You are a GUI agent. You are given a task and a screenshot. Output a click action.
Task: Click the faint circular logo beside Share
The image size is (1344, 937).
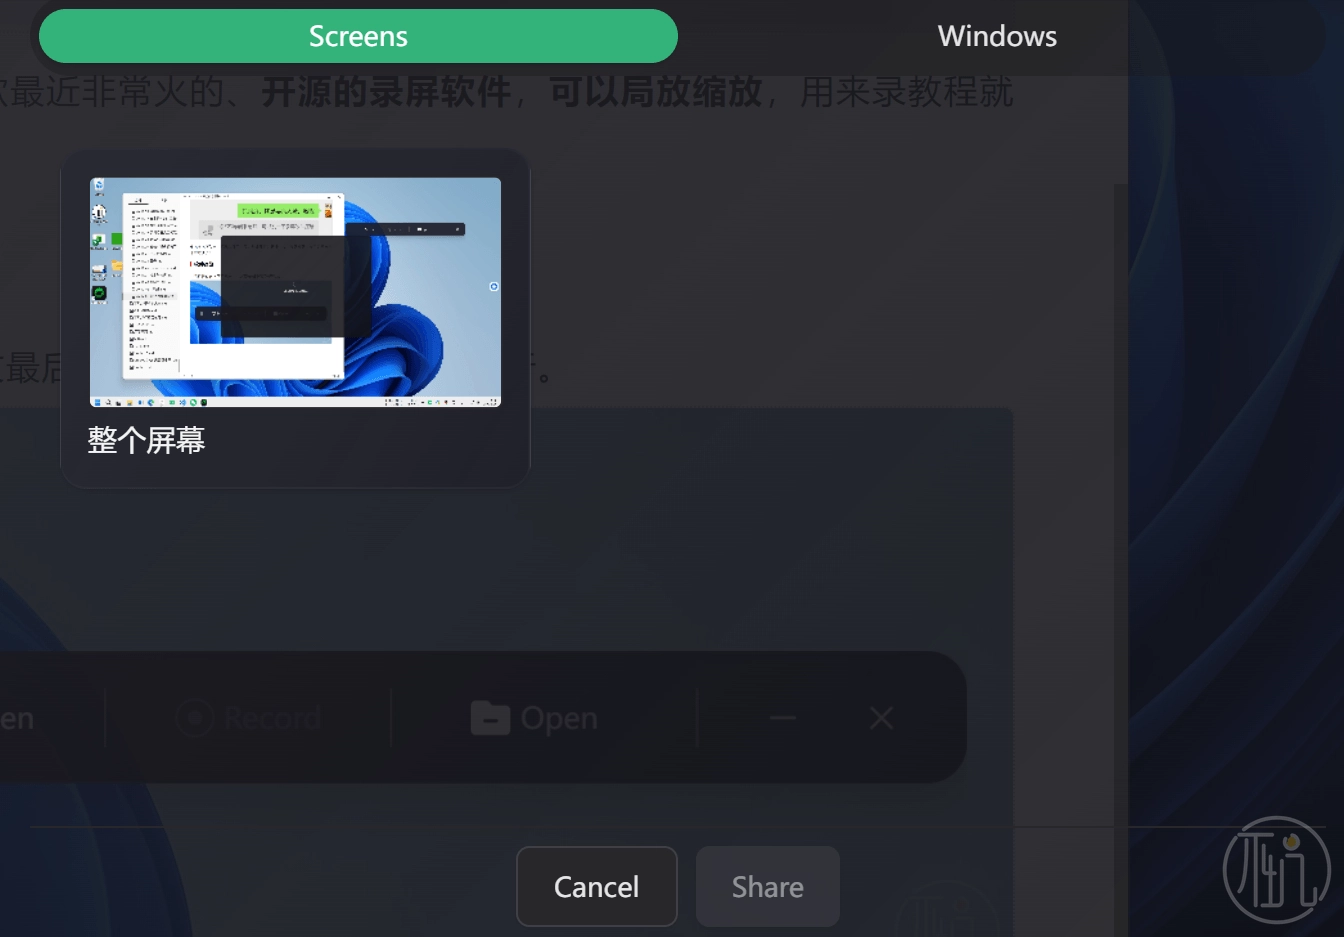click(945, 910)
